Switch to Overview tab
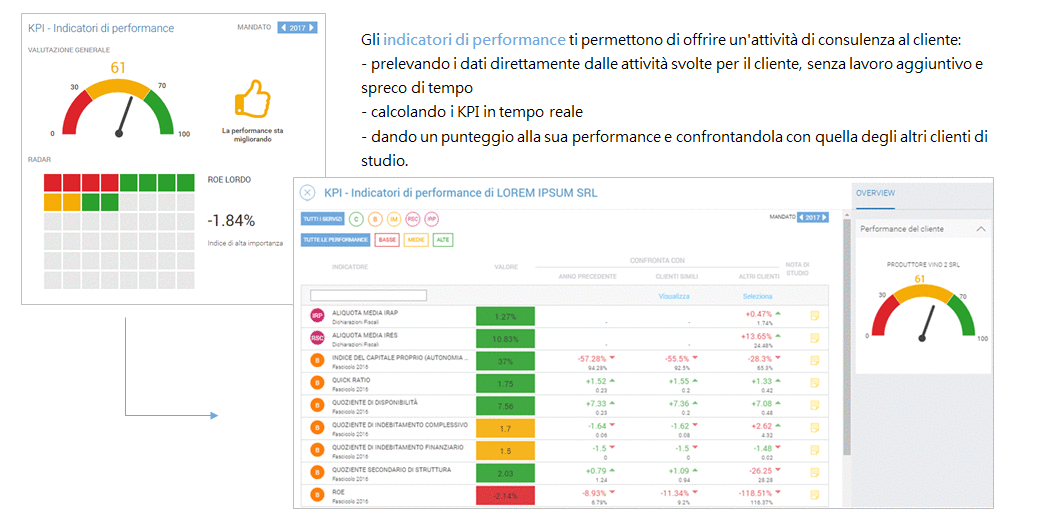This screenshot has width=1050, height=520. pos(875,193)
